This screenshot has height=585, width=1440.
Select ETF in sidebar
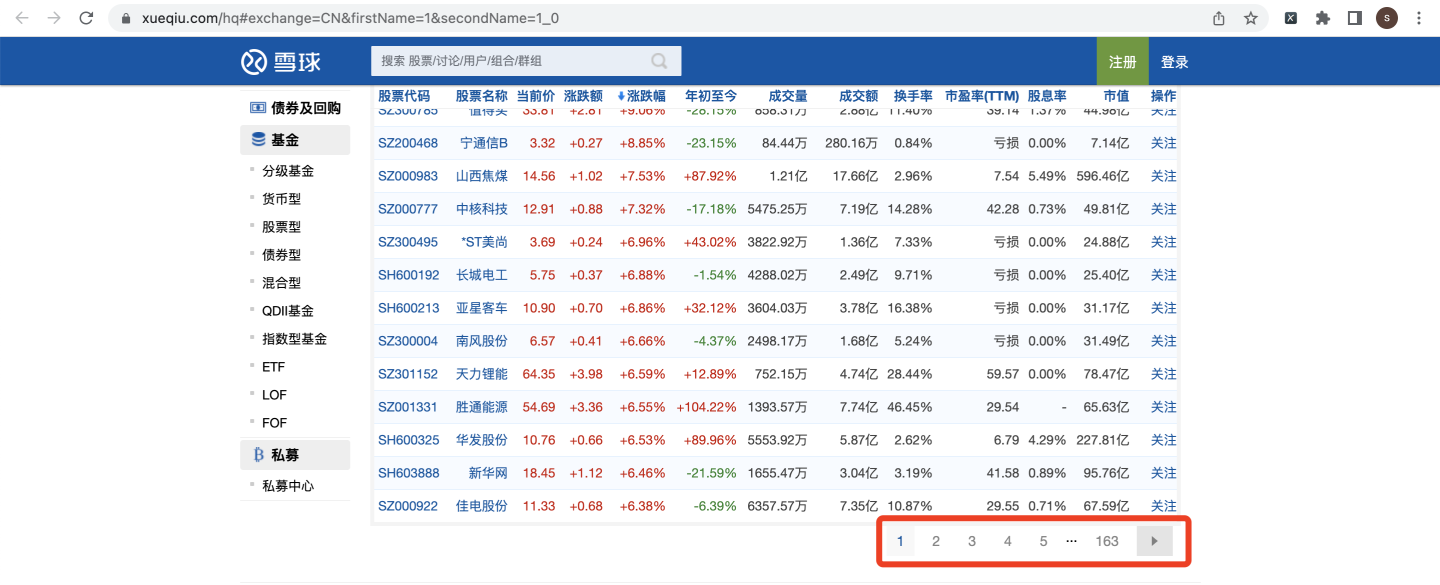point(273,367)
